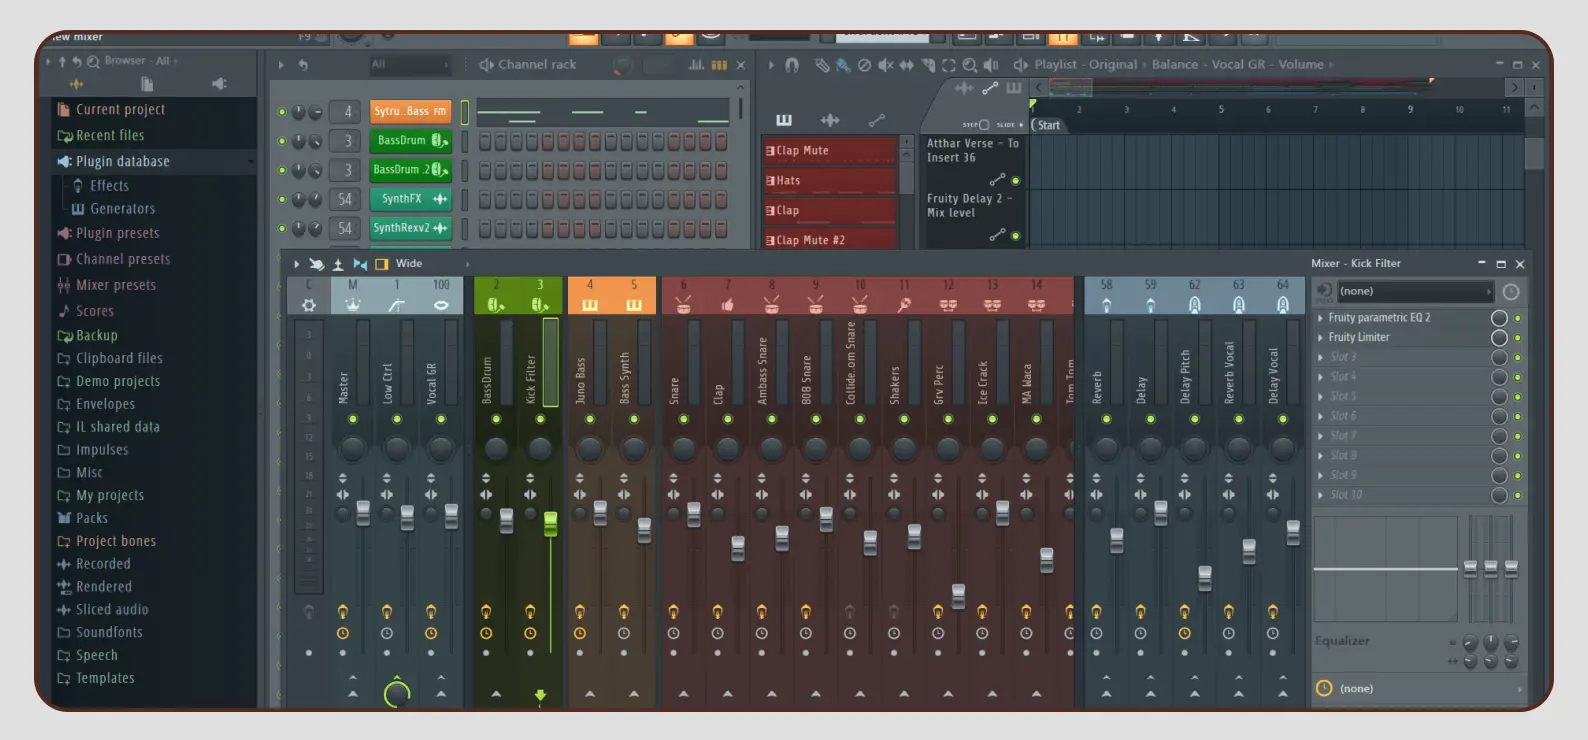Click the keyboard icon on Juno Bass track

pyautogui.click(x=590, y=305)
